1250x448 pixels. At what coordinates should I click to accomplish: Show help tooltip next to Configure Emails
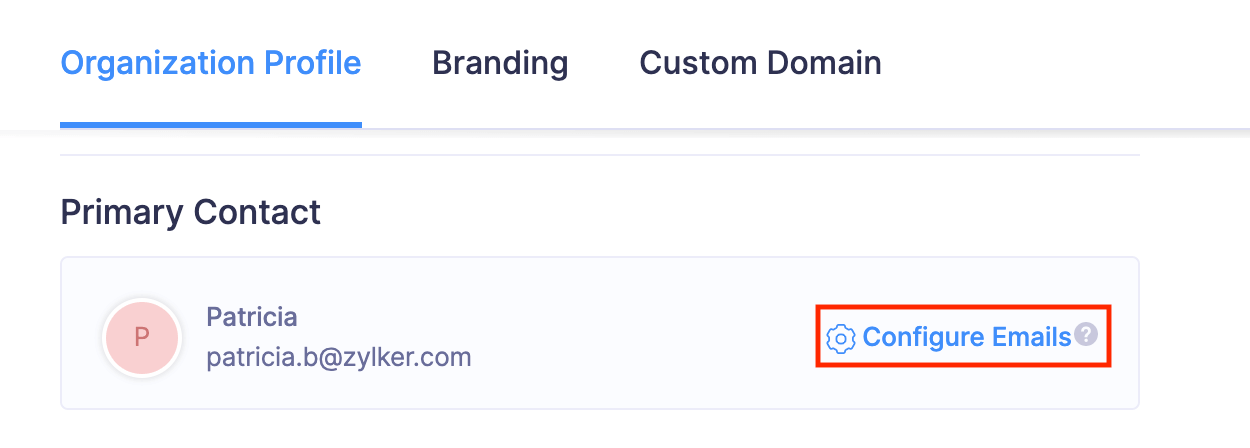click(1086, 336)
